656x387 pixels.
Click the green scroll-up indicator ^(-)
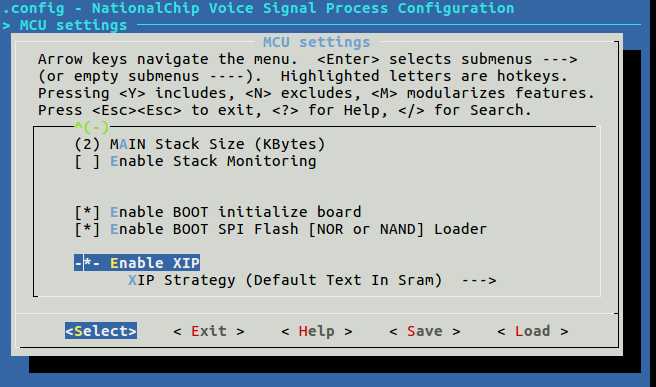92,126
